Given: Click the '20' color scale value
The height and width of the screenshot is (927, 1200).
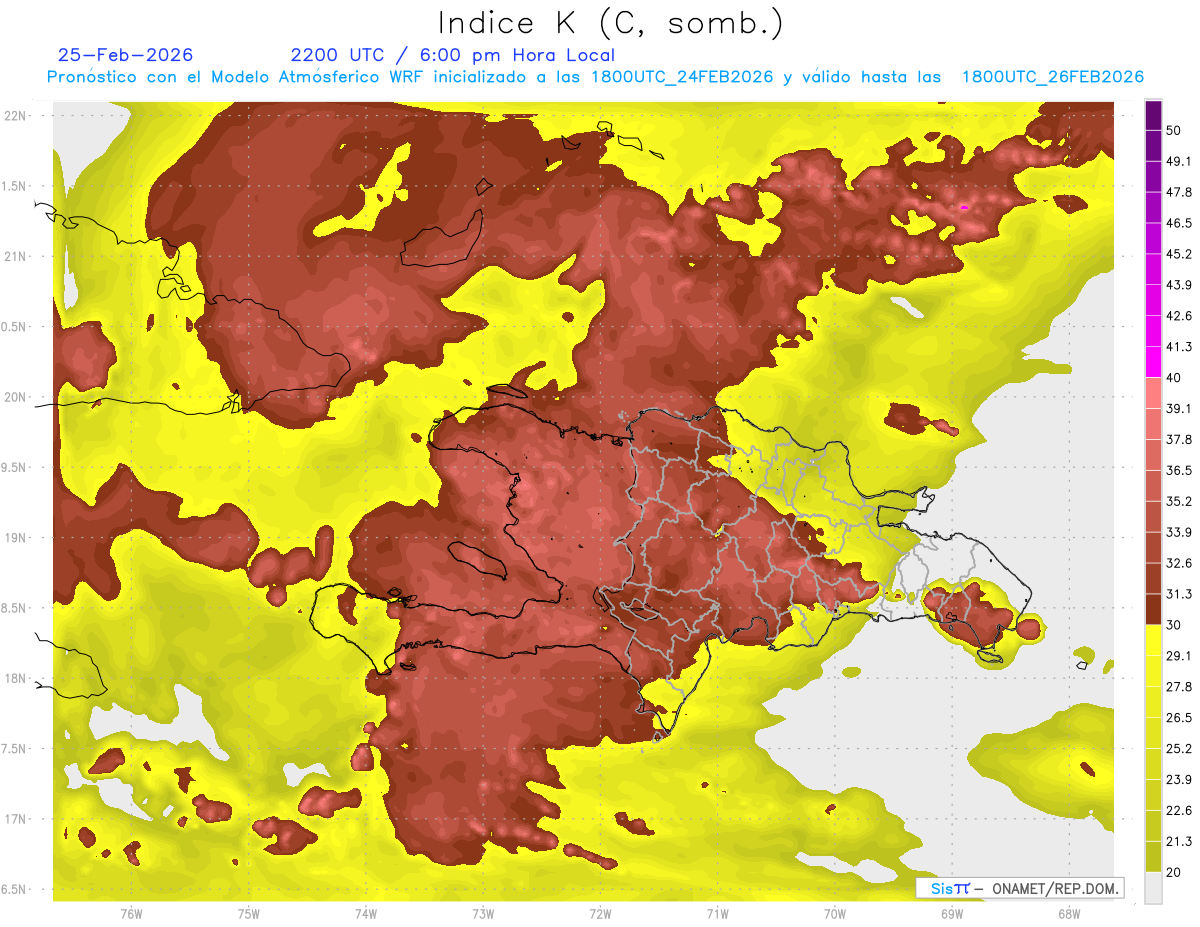Looking at the screenshot, I should tap(1175, 873).
